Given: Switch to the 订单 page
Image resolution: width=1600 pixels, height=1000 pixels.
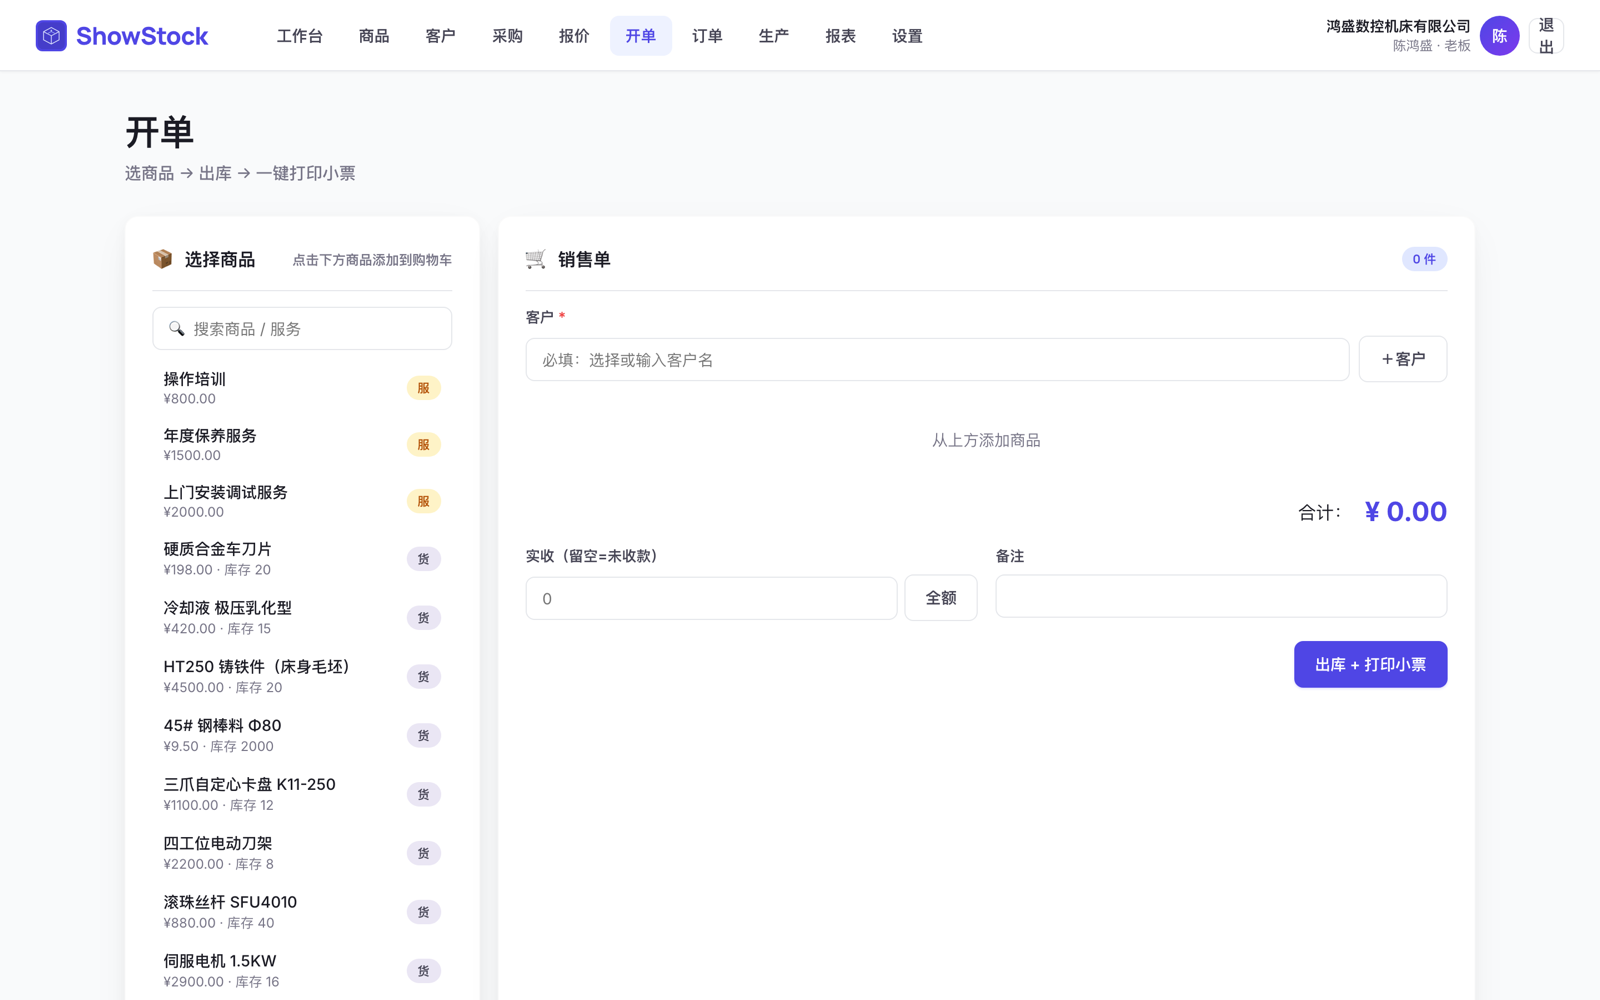Looking at the screenshot, I should pos(708,36).
